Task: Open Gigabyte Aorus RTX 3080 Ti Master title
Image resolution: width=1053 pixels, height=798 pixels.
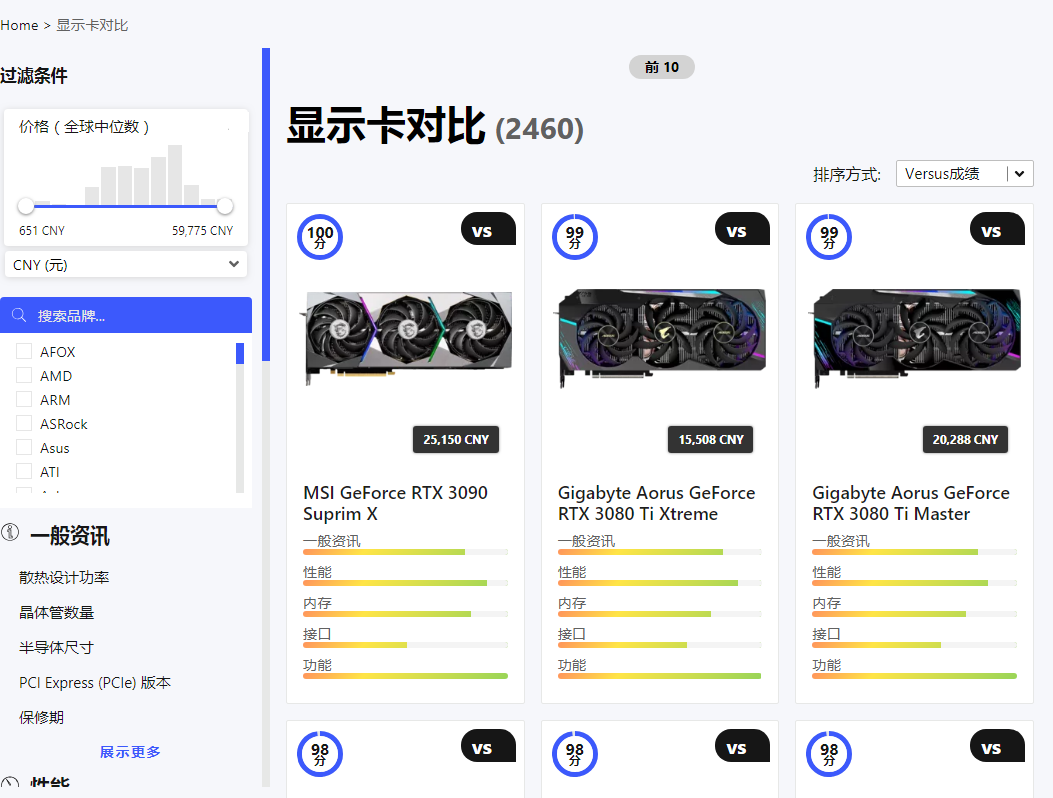Action: click(911, 503)
